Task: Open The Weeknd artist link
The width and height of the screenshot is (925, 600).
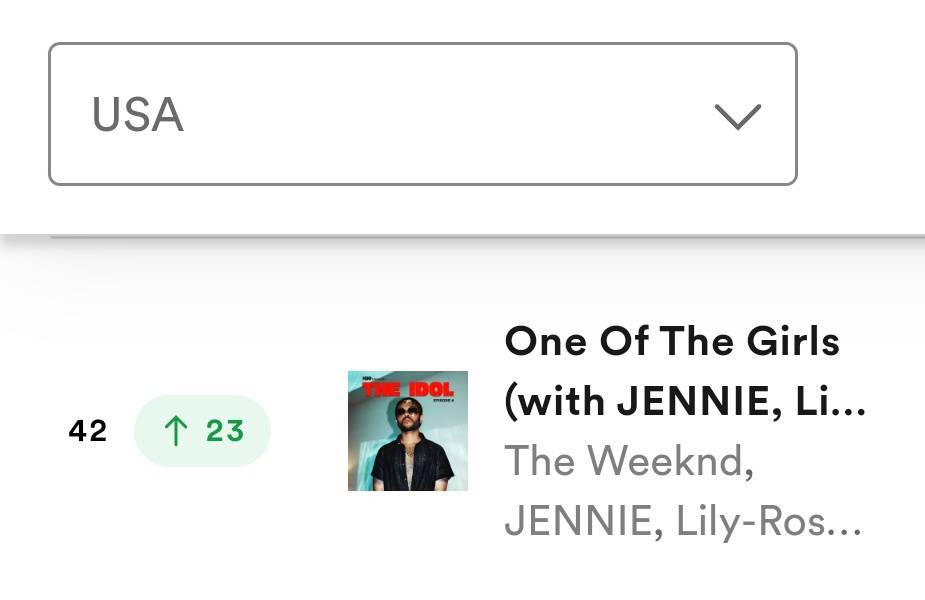Action: (629, 460)
